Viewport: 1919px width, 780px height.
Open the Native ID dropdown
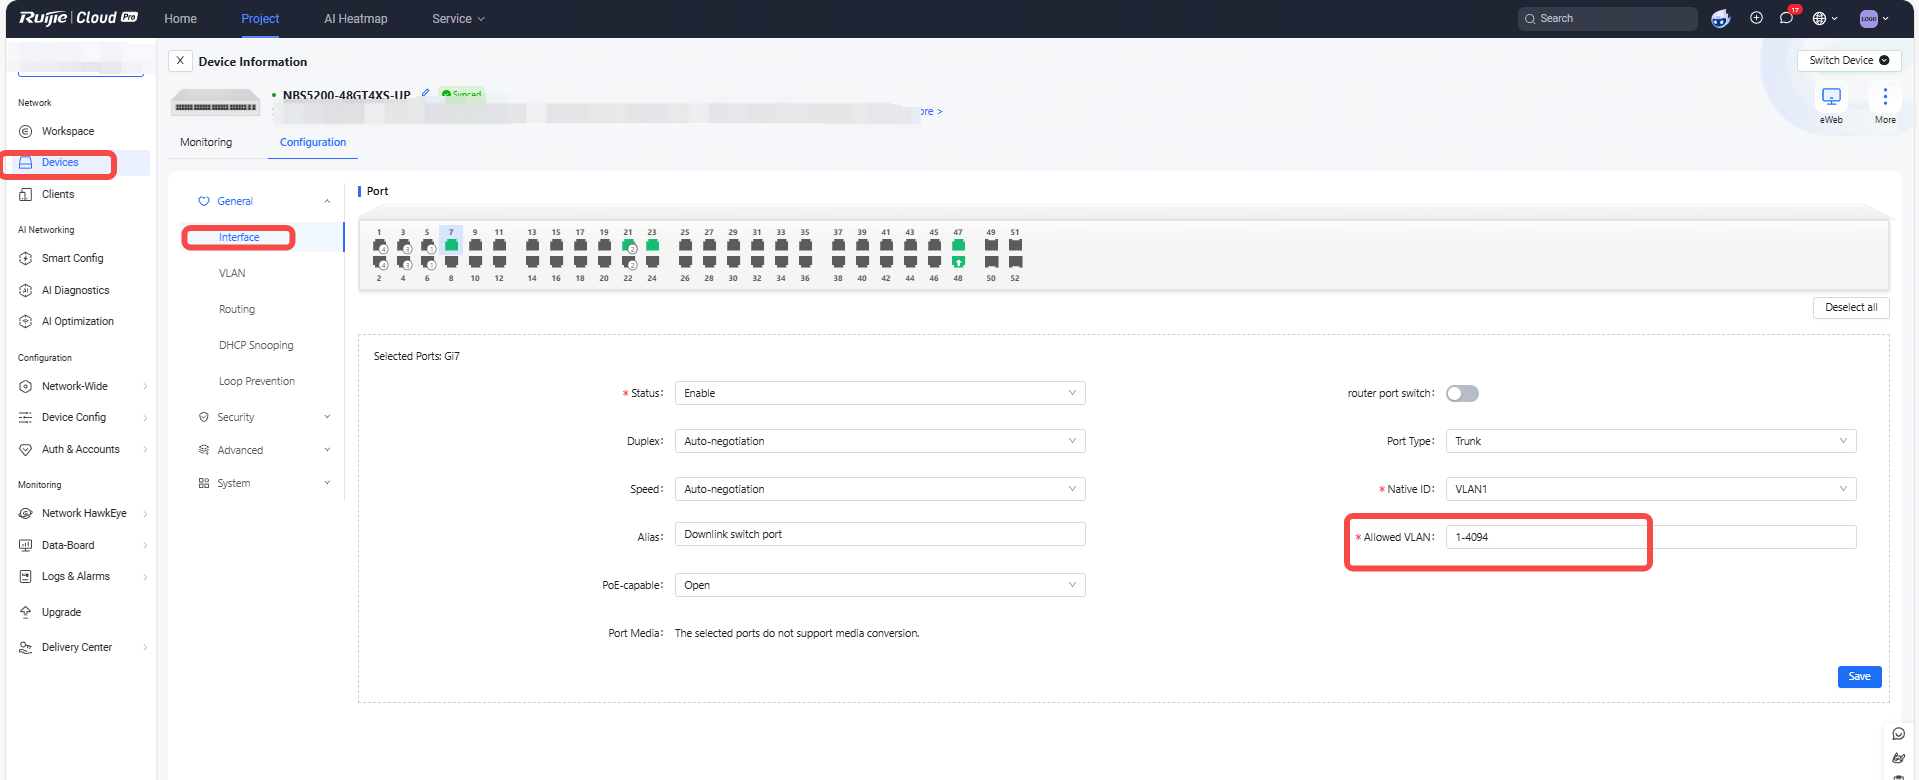point(1651,489)
